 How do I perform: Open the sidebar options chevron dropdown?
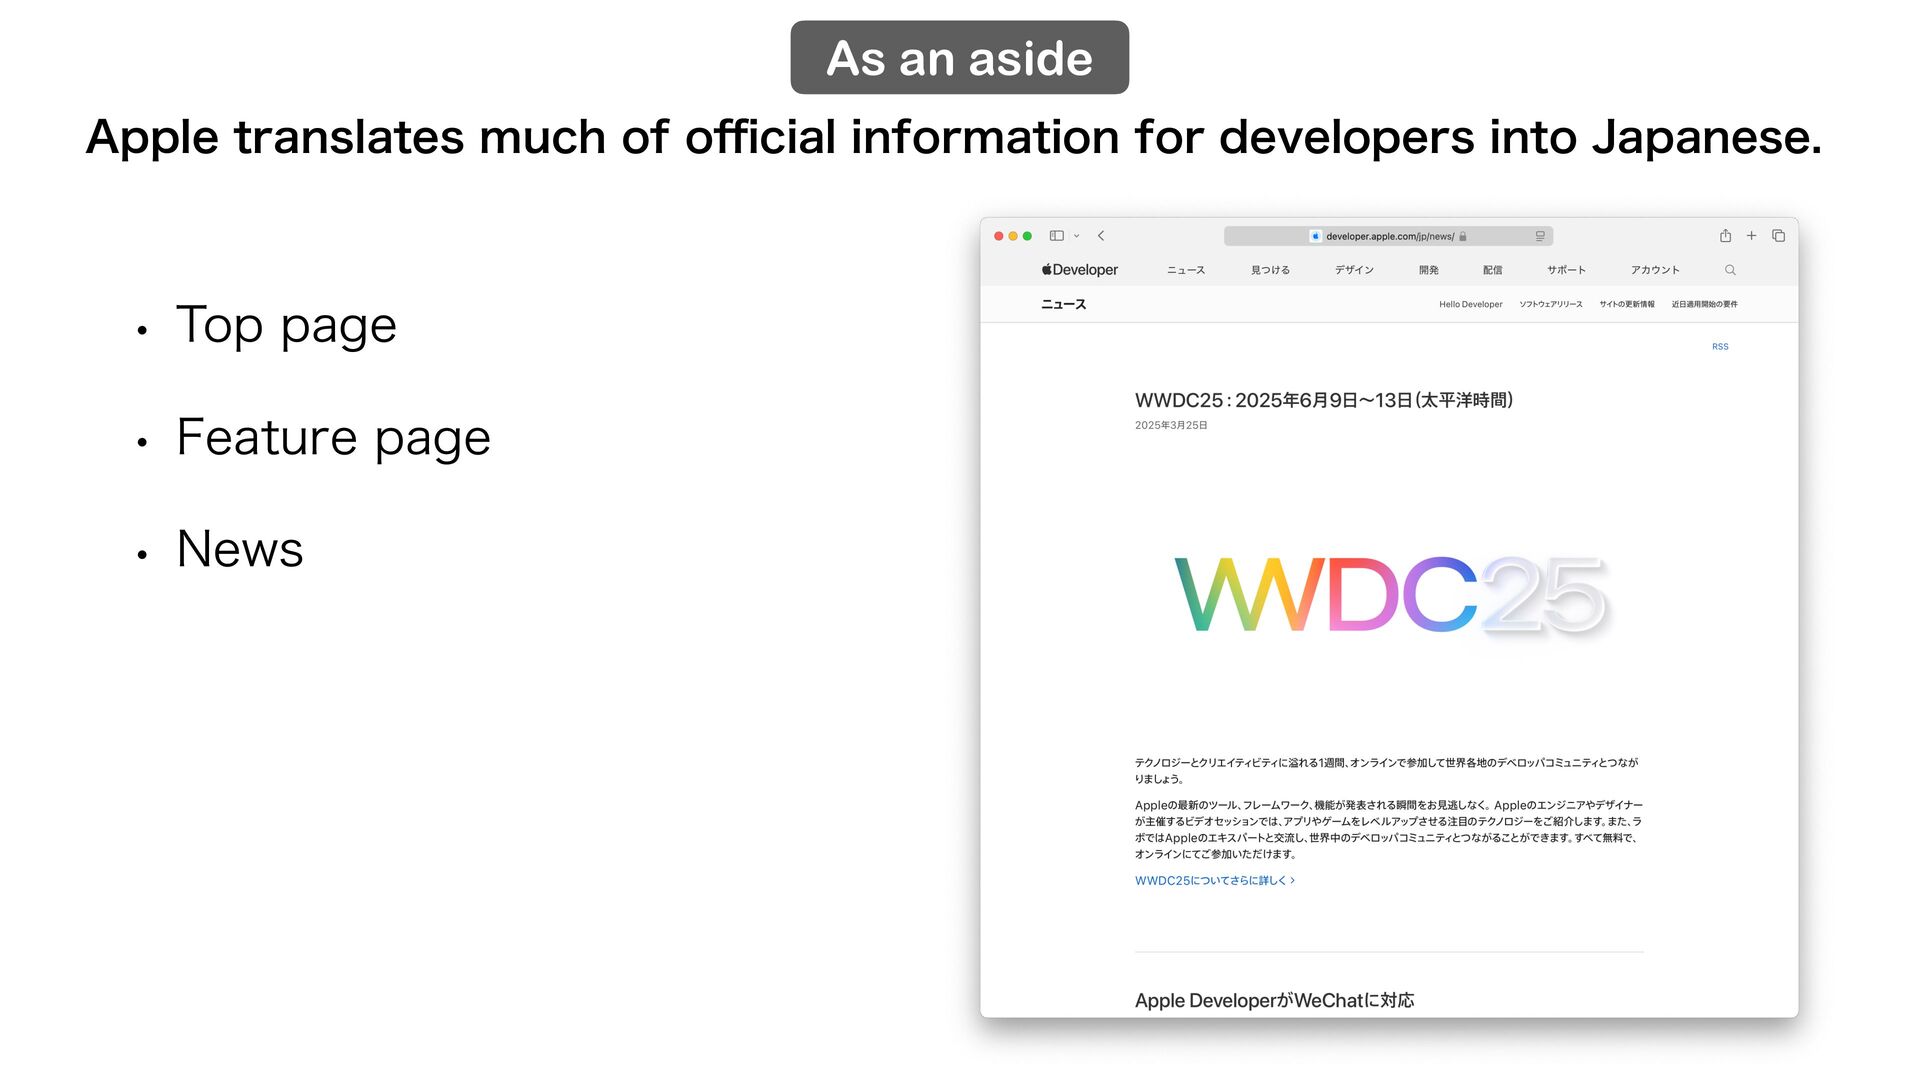coord(1077,236)
